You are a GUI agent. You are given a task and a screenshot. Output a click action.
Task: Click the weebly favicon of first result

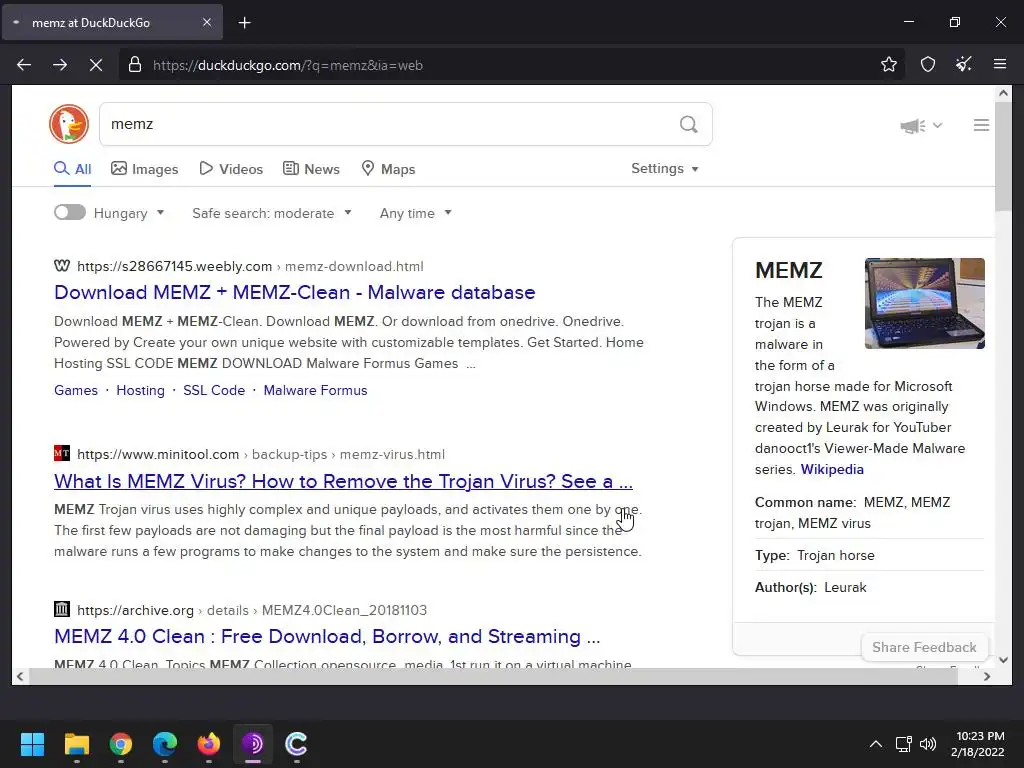(61, 266)
